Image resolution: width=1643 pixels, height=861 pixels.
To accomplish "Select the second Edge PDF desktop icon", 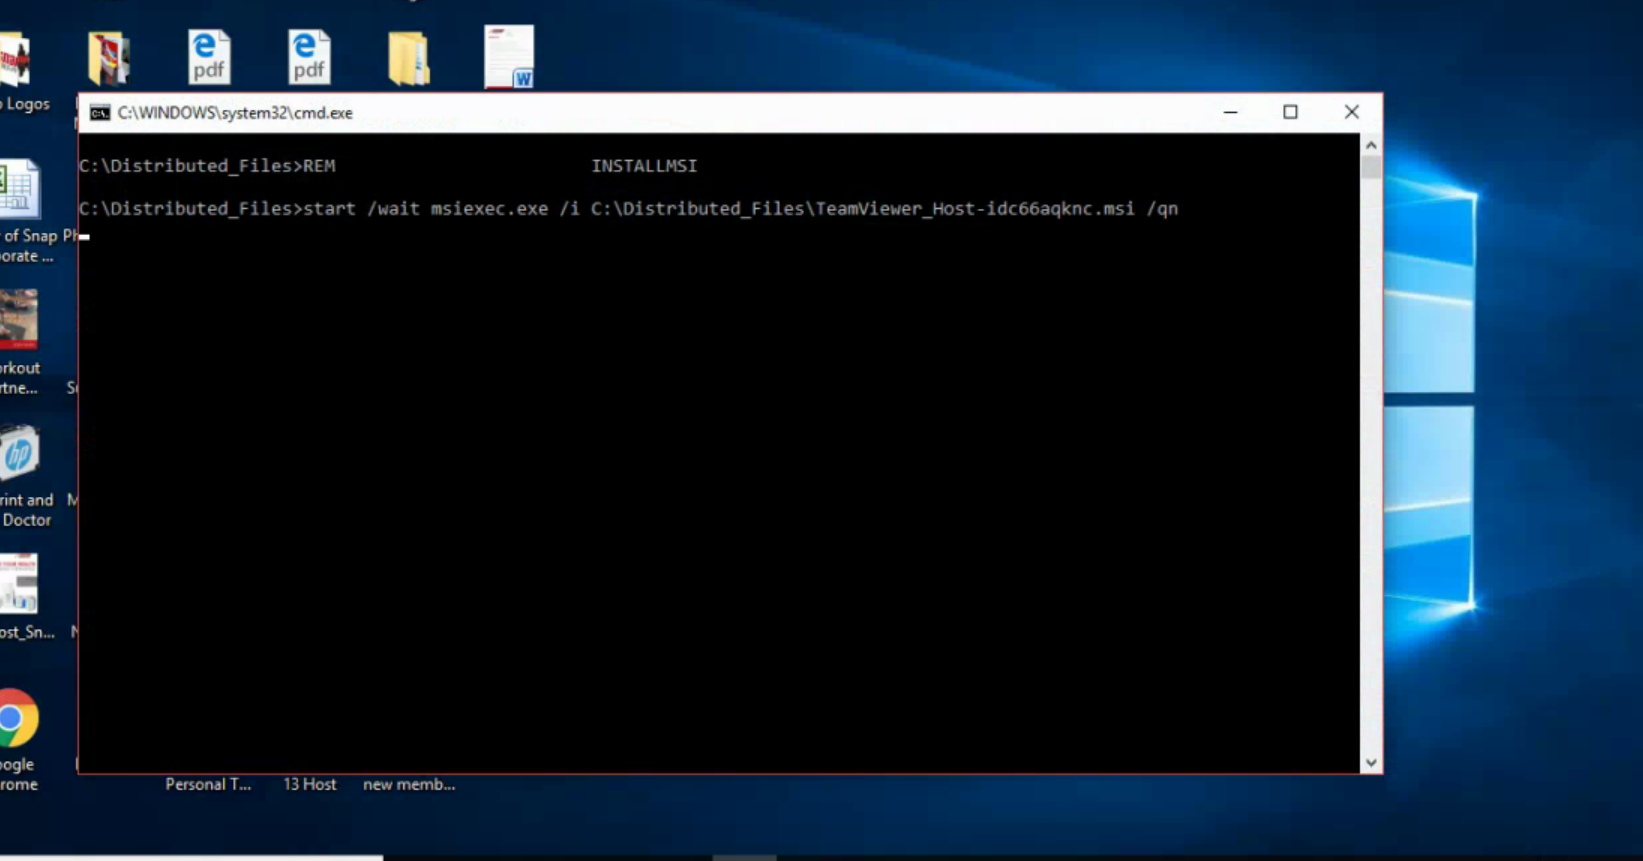I will (x=309, y=57).
